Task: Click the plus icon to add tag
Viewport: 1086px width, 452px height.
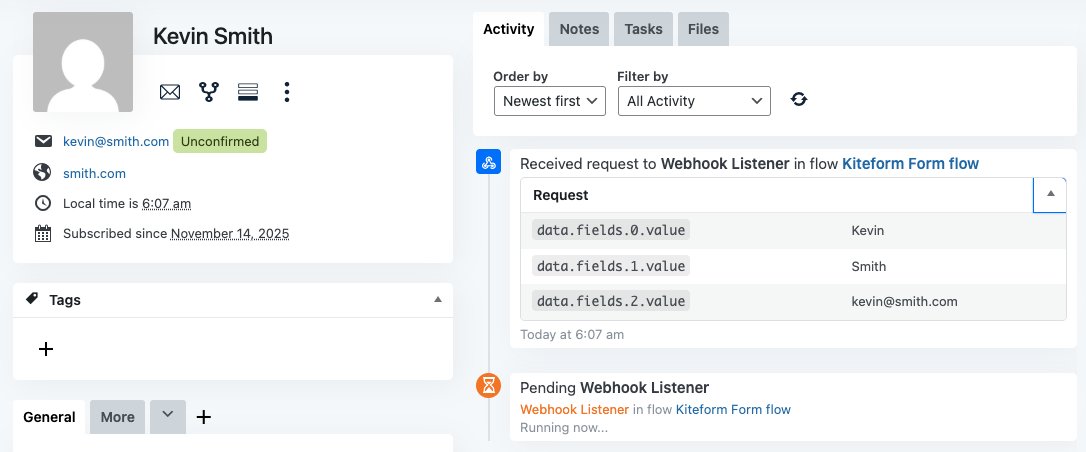Action: pos(45,349)
